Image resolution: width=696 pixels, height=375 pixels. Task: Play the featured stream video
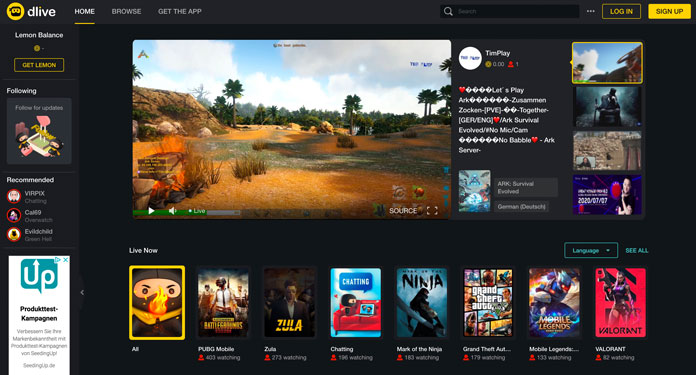click(151, 211)
